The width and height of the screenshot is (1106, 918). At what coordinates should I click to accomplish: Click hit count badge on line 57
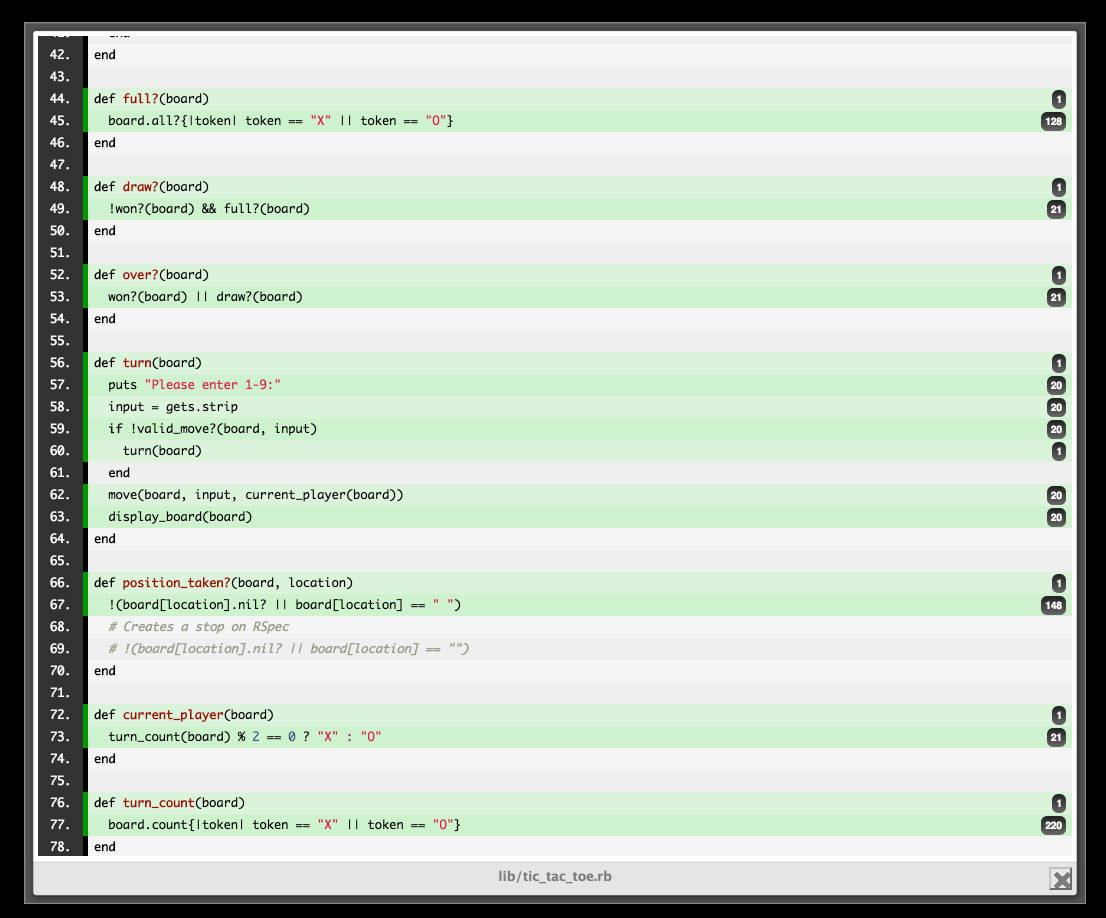point(1056,385)
